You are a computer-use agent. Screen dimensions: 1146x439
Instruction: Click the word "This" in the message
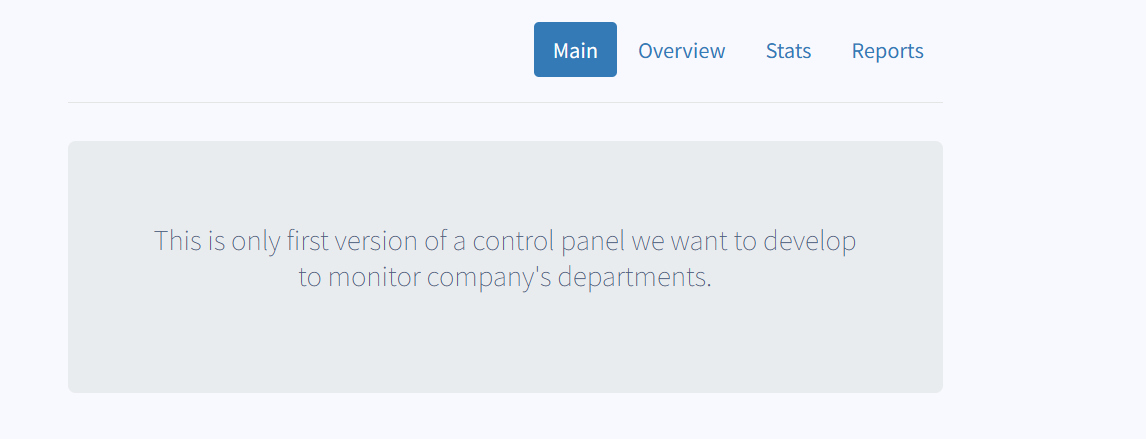178,241
